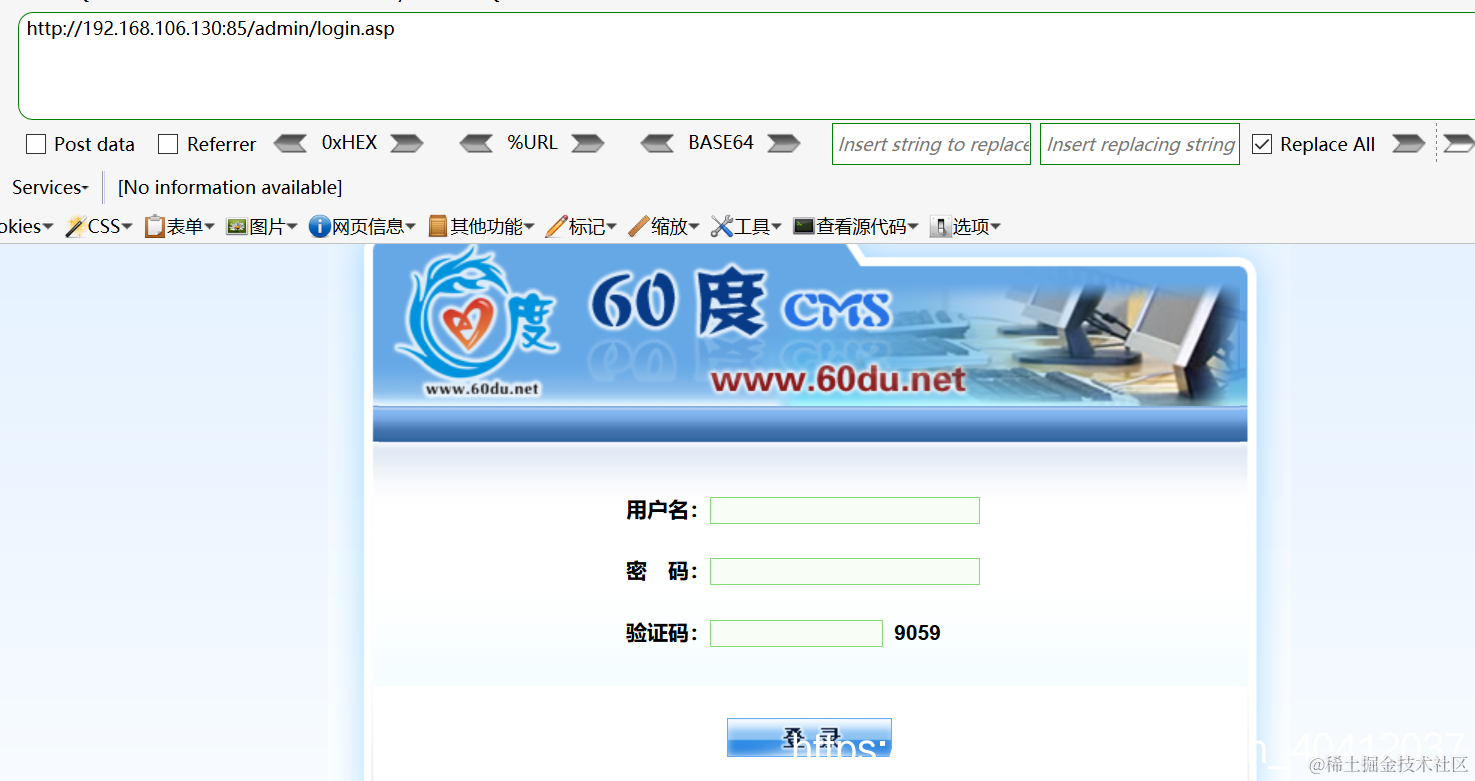This screenshot has height=781, width=1475.
Task: Click the 用户名 username input field
Action: 845,510
